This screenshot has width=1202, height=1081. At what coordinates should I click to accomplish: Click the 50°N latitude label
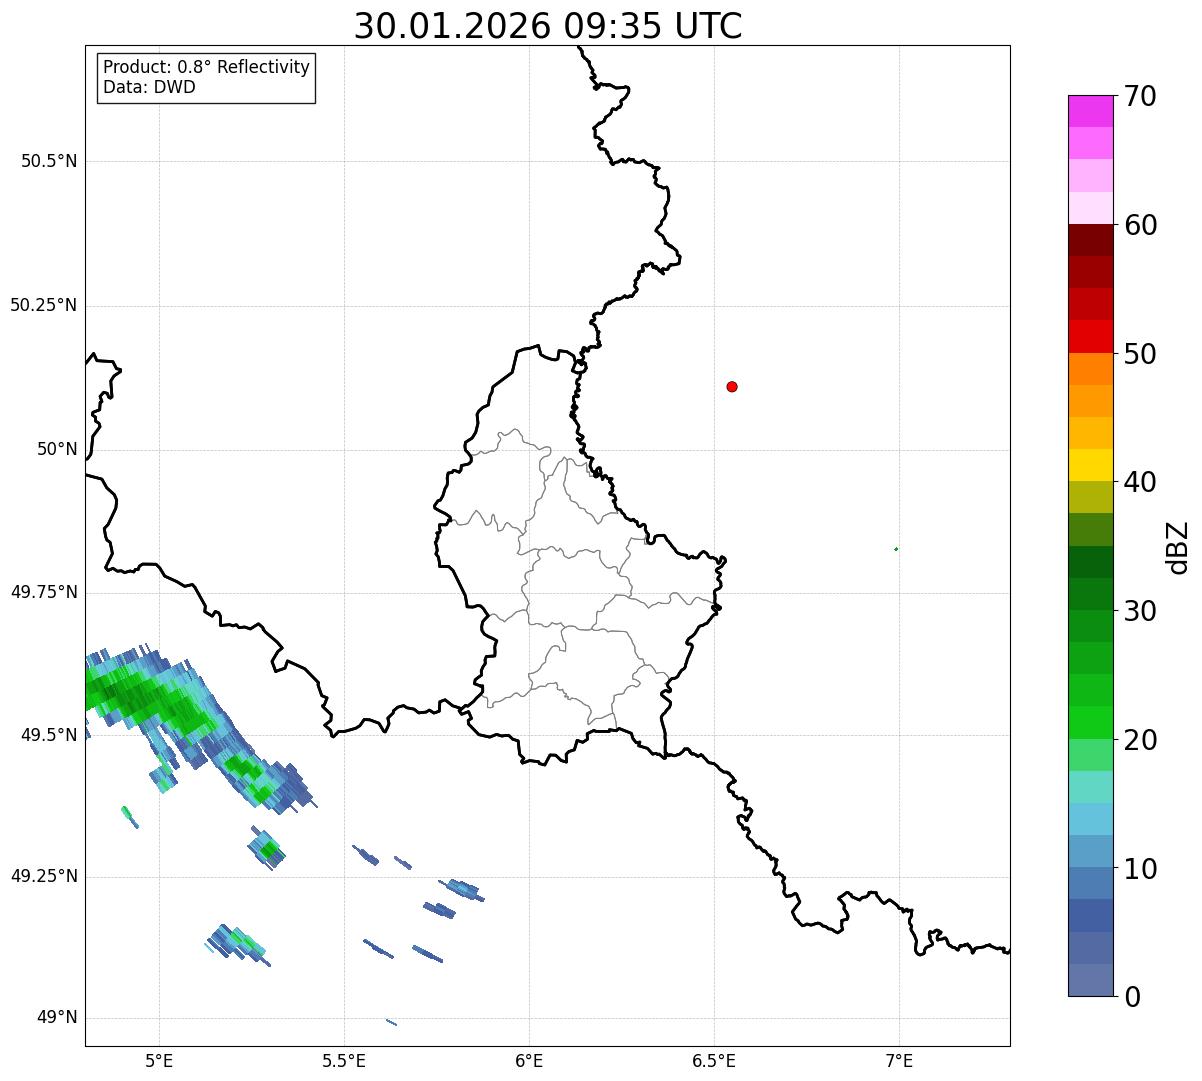pyautogui.click(x=57, y=449)
